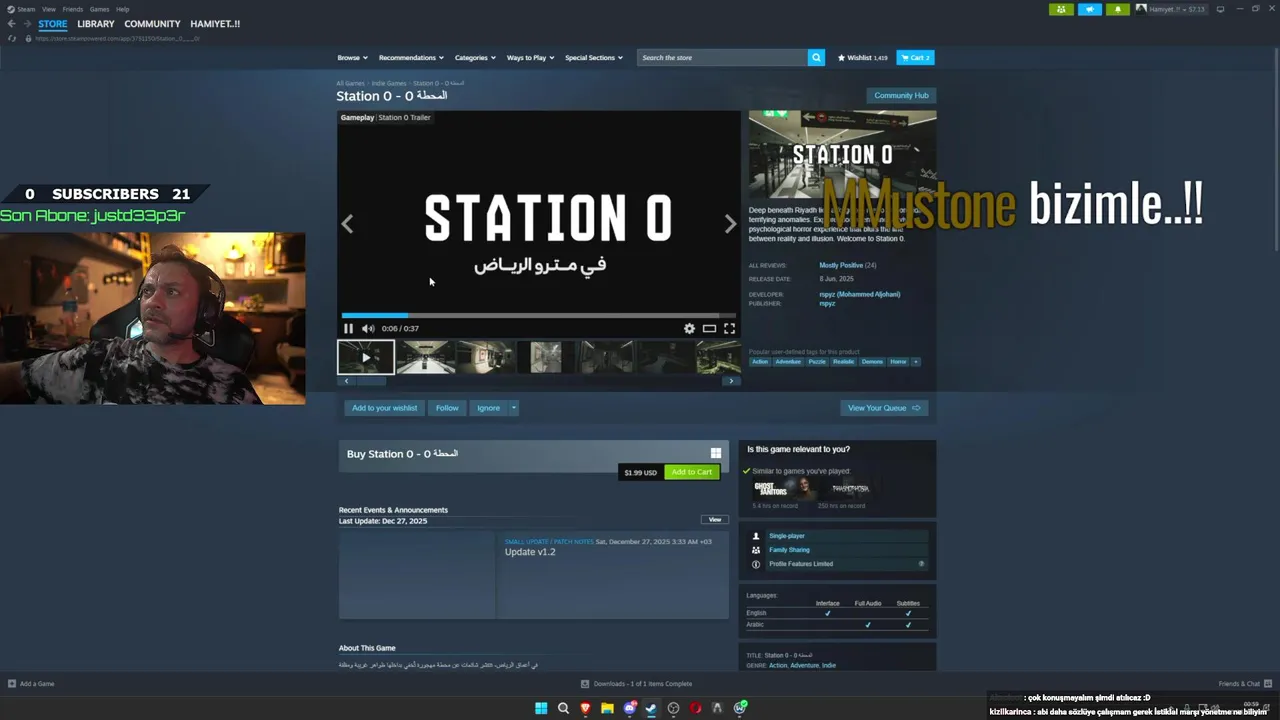
Task: Click Add to your wishlist
Action: 384,408
